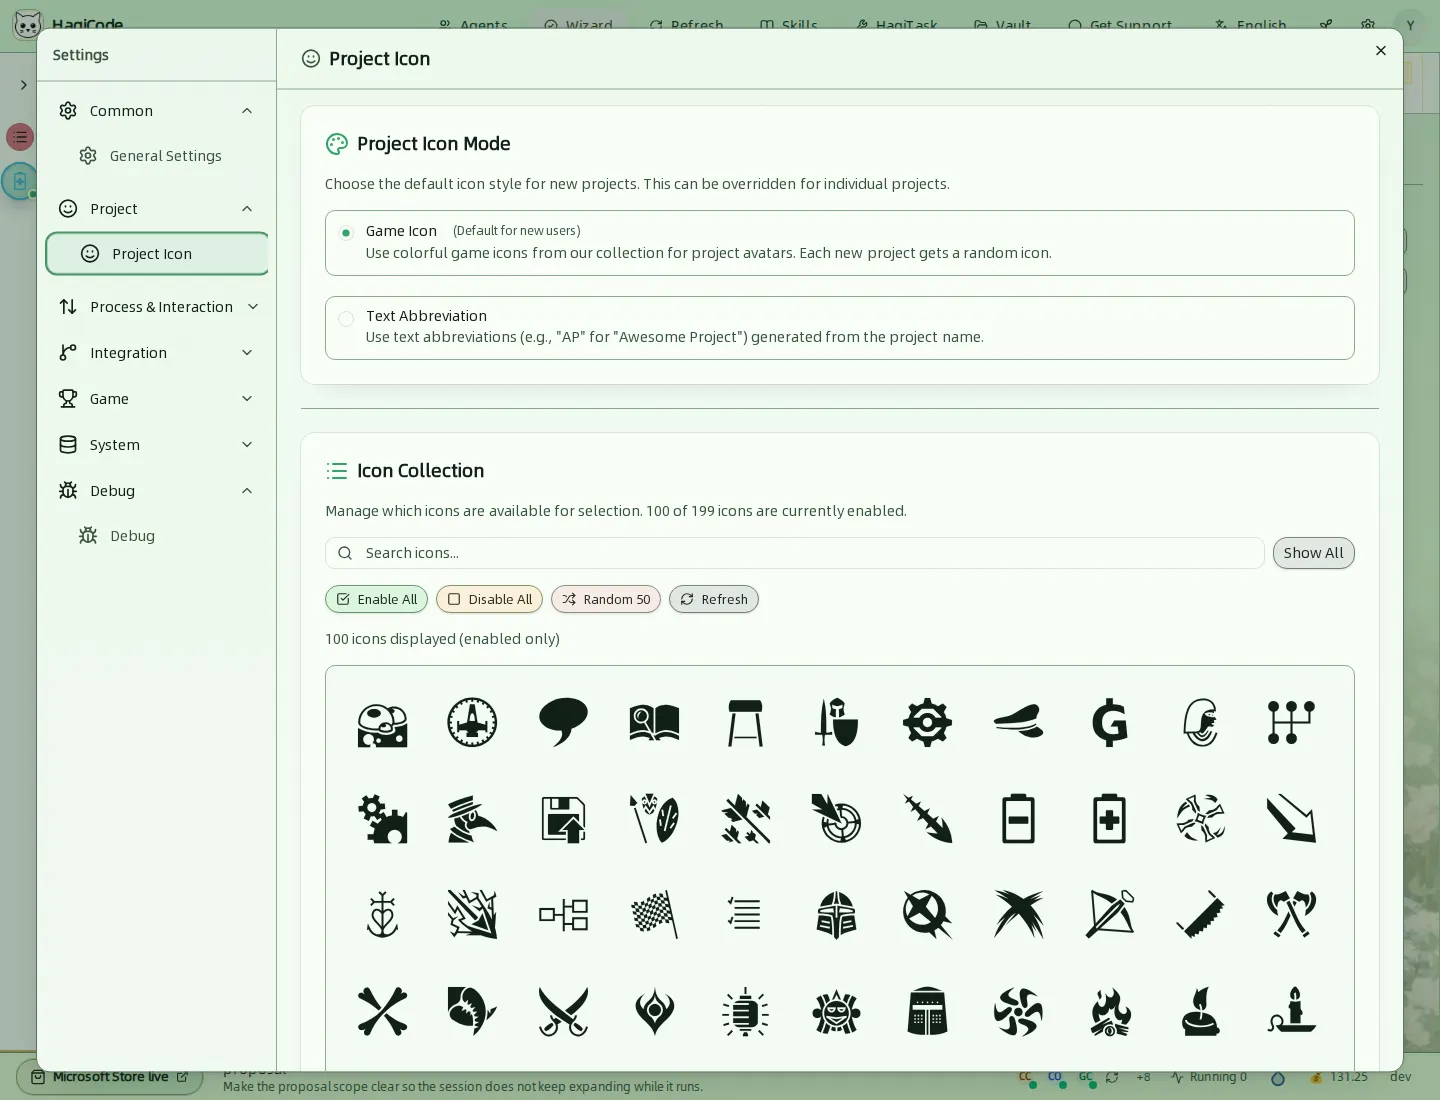The image size is (1440, 1100).
Task: Open General Settings page
Action: click(157, 156)
